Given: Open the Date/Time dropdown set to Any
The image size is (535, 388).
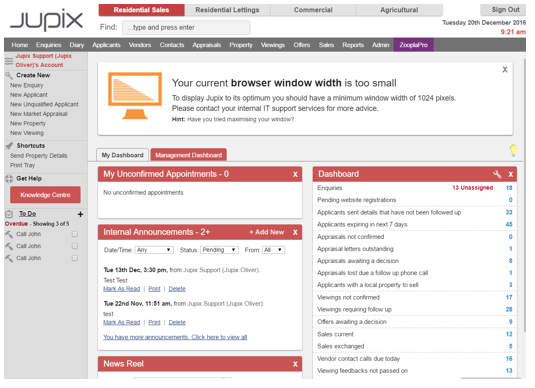Looking at the screenshot, I should tap(154, 250).
